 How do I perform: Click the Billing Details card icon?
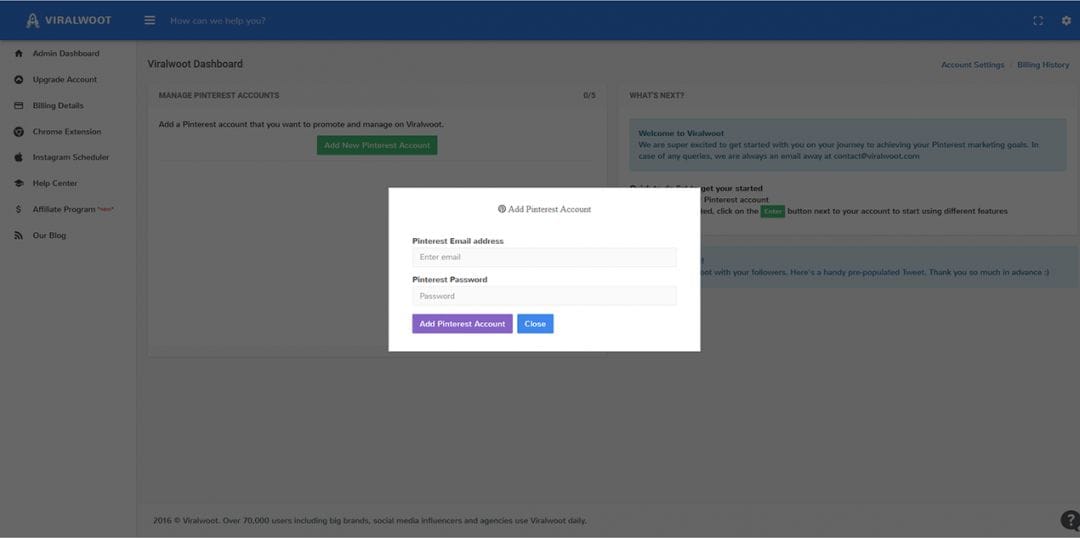(x=19, y=106)
